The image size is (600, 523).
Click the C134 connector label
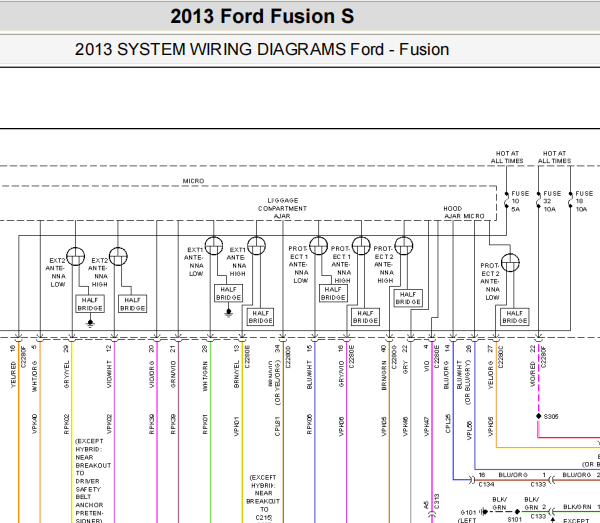(486, 484)
